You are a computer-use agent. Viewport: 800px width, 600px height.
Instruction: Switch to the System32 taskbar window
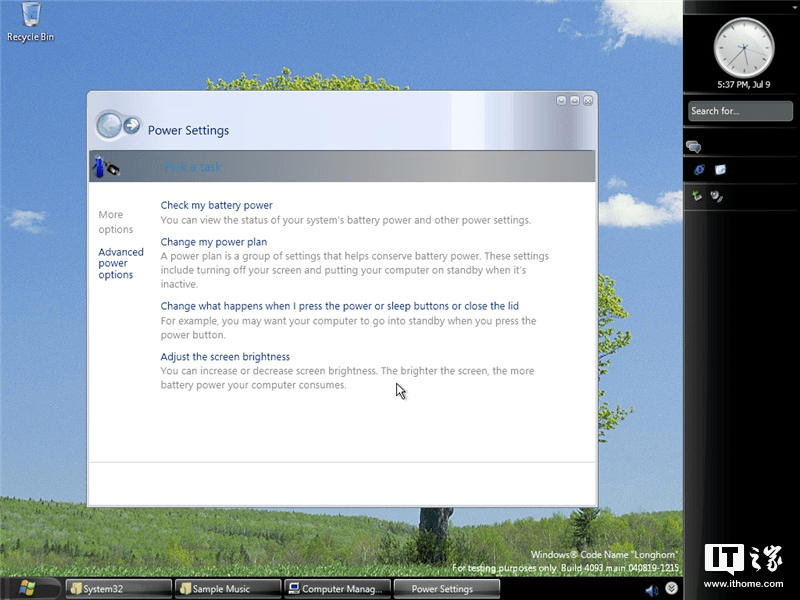coord(115,588)
